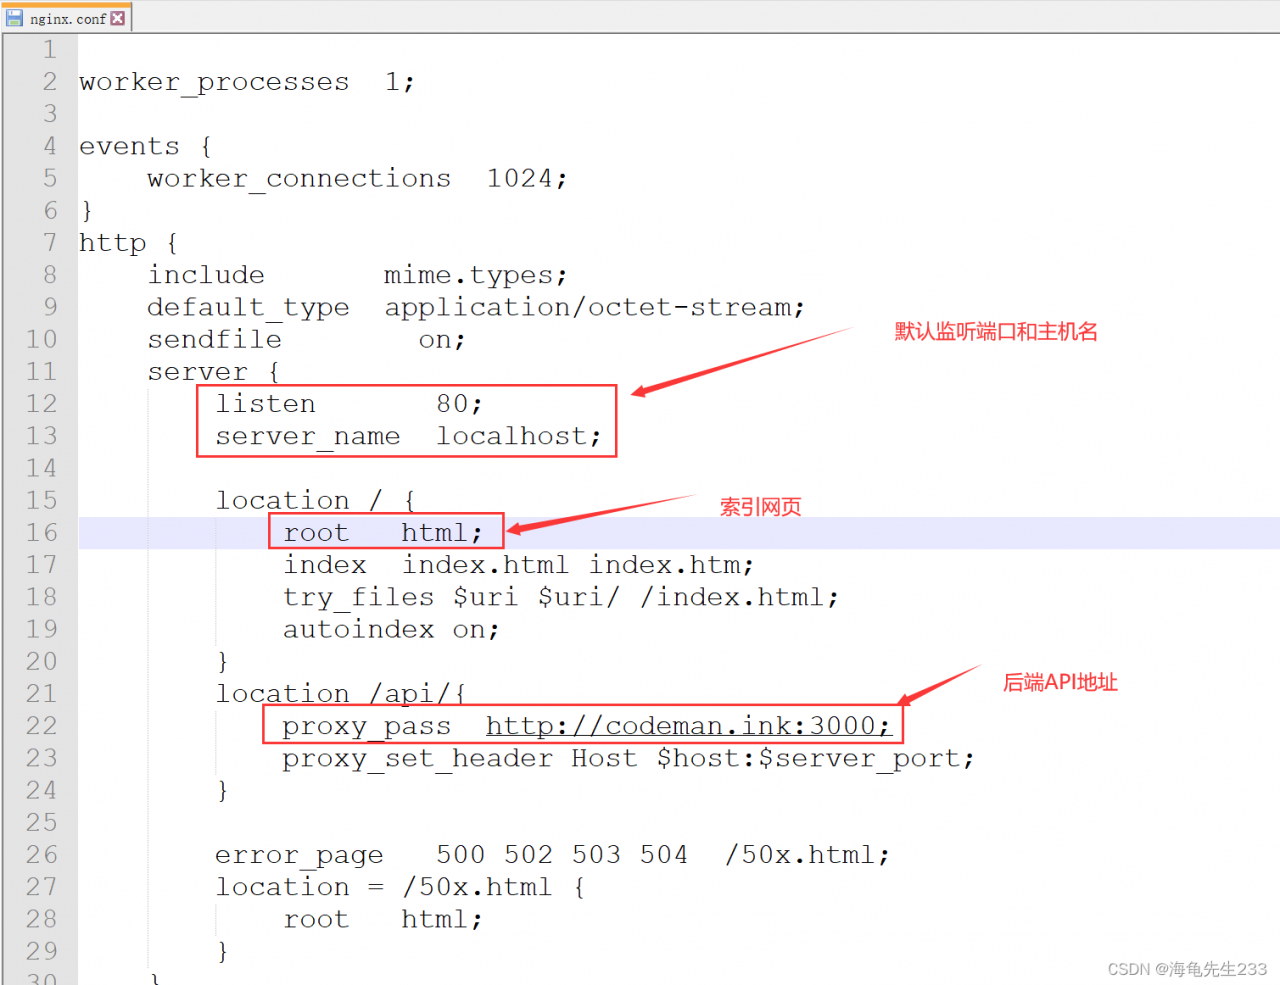The width and height of the screenshot is (1280, 985).
Task: Click the port value '80;'
Action: [459, 404]
